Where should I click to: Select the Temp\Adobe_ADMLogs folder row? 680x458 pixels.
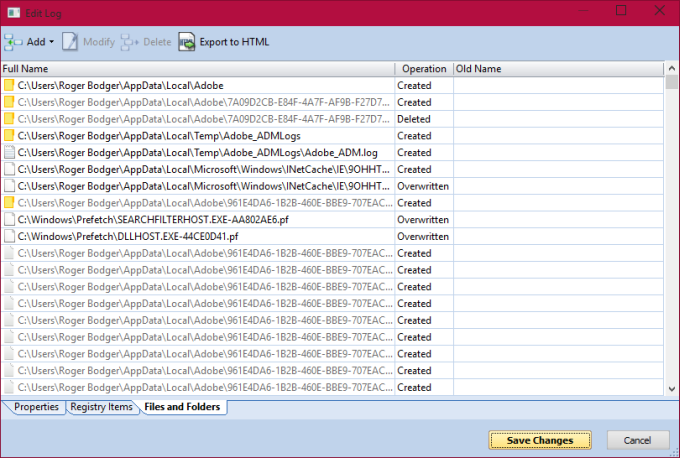coord(332,136)
